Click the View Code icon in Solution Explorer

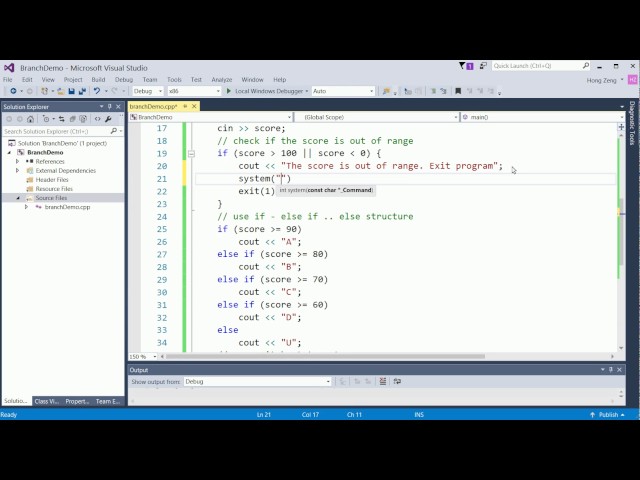pyautogui.click(x=98, y=119)
